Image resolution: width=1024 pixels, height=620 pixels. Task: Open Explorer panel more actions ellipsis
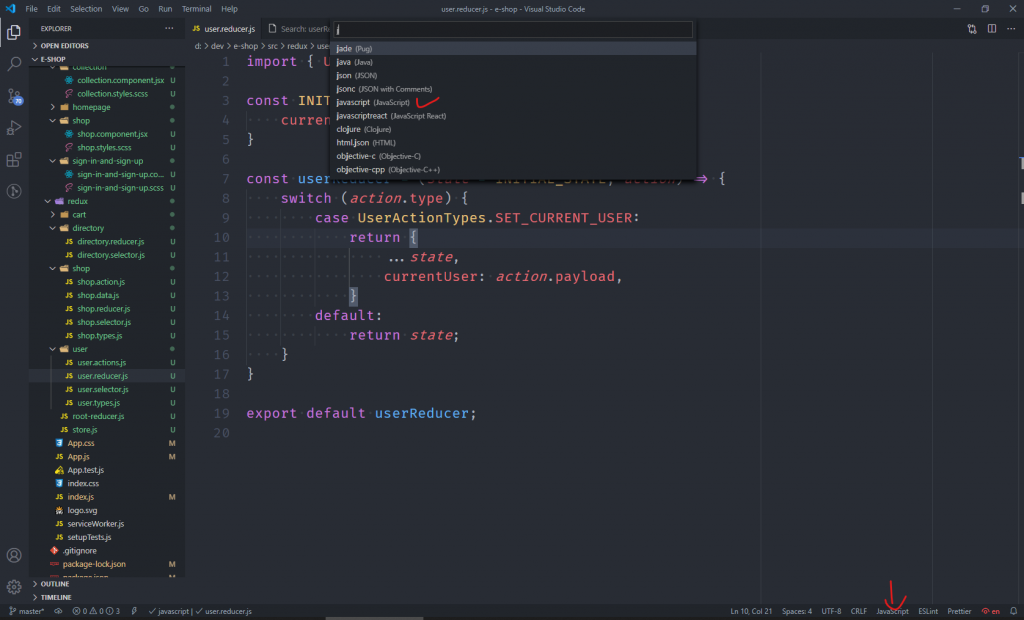tap(169, 29)
